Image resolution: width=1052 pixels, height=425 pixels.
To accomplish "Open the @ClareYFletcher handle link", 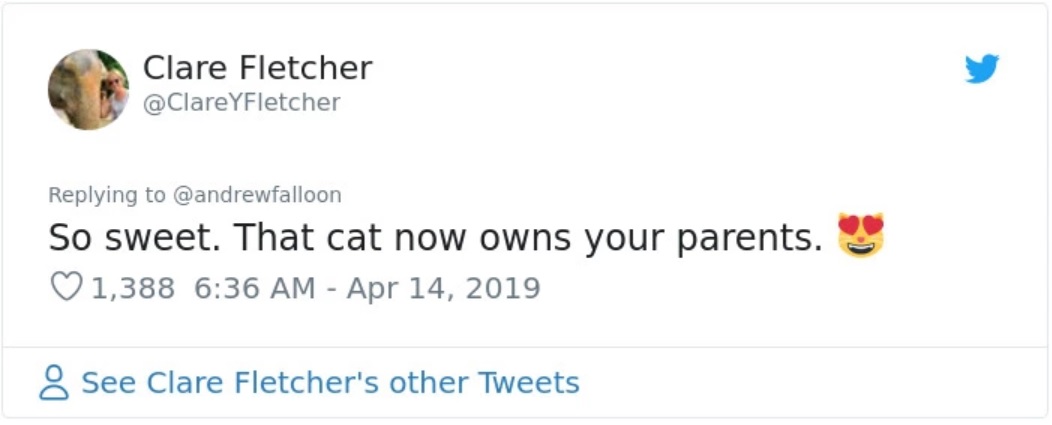I will pyautogui.click(x=242, y=102).
